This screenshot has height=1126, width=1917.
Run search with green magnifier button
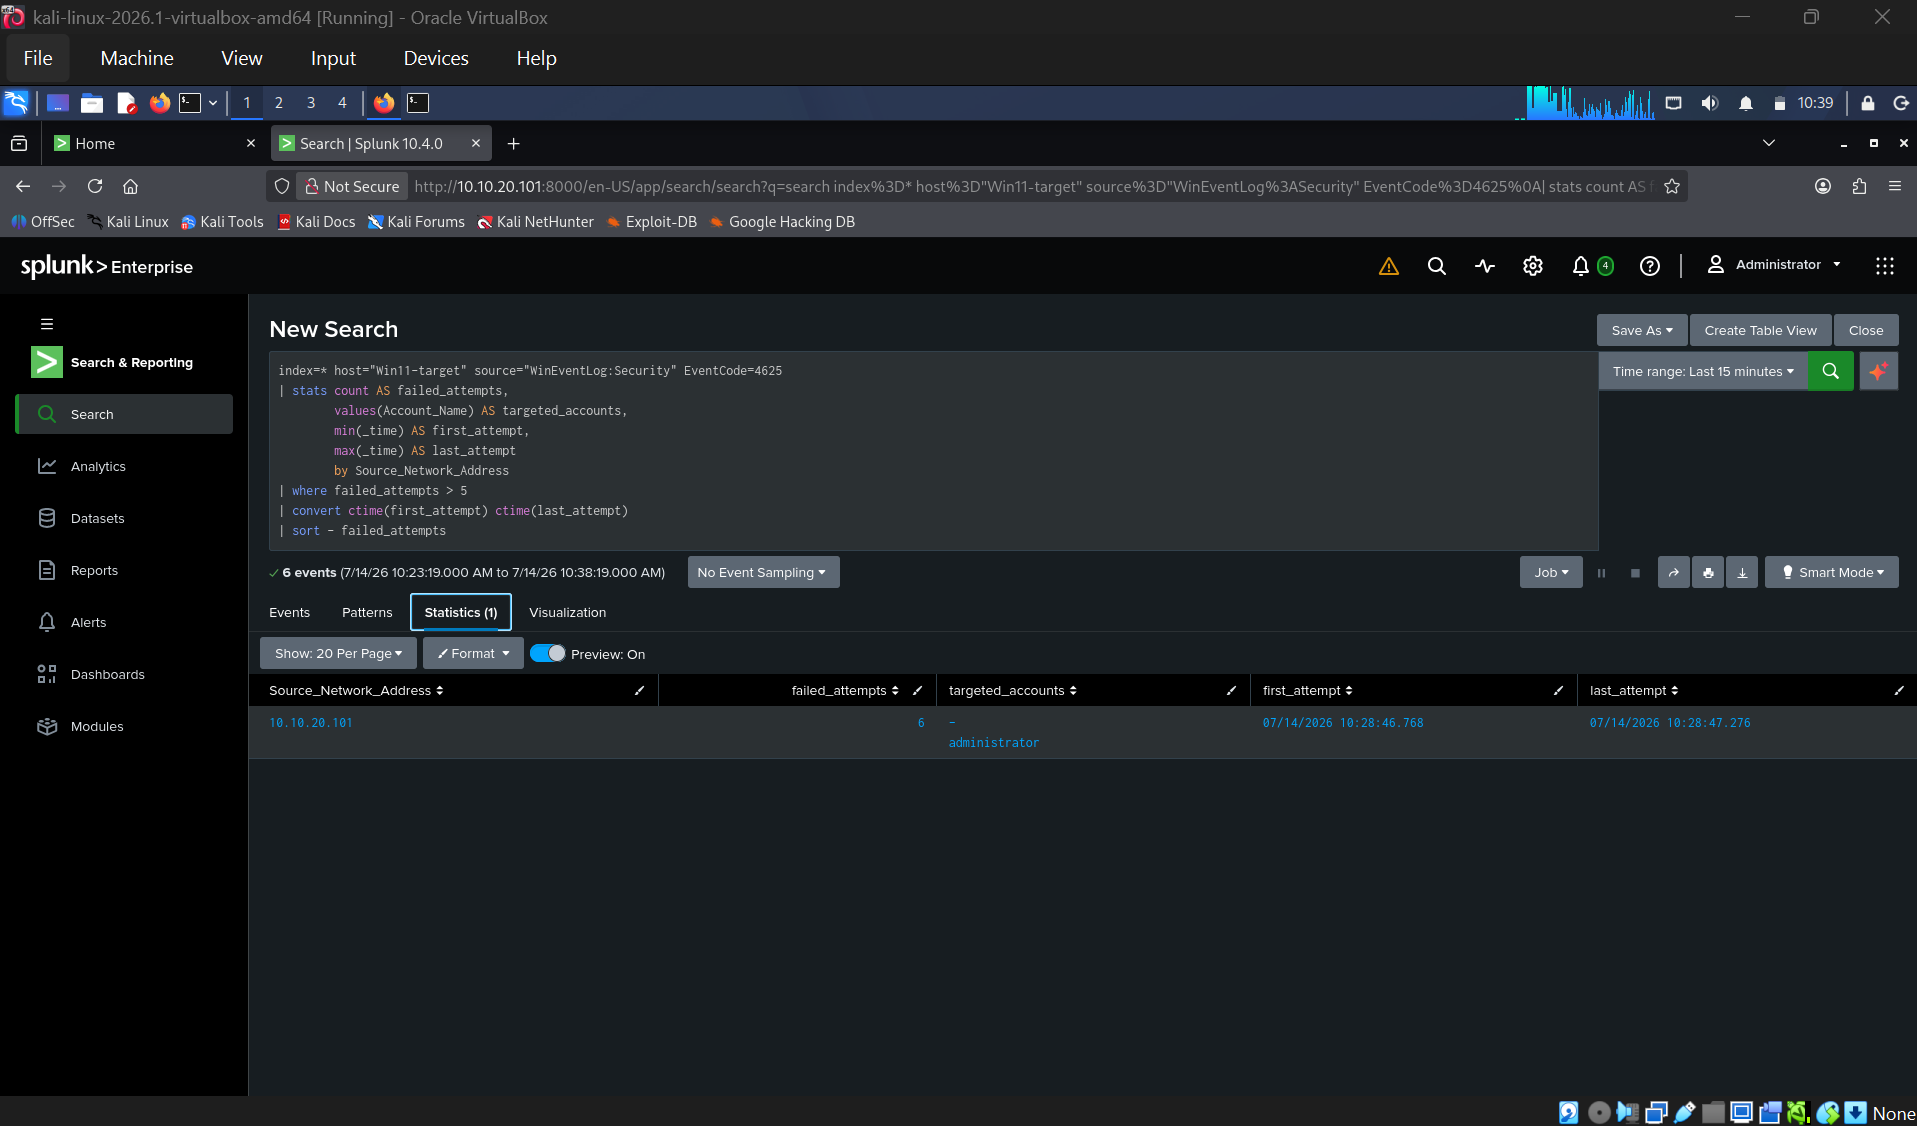tap(1830, 371)
